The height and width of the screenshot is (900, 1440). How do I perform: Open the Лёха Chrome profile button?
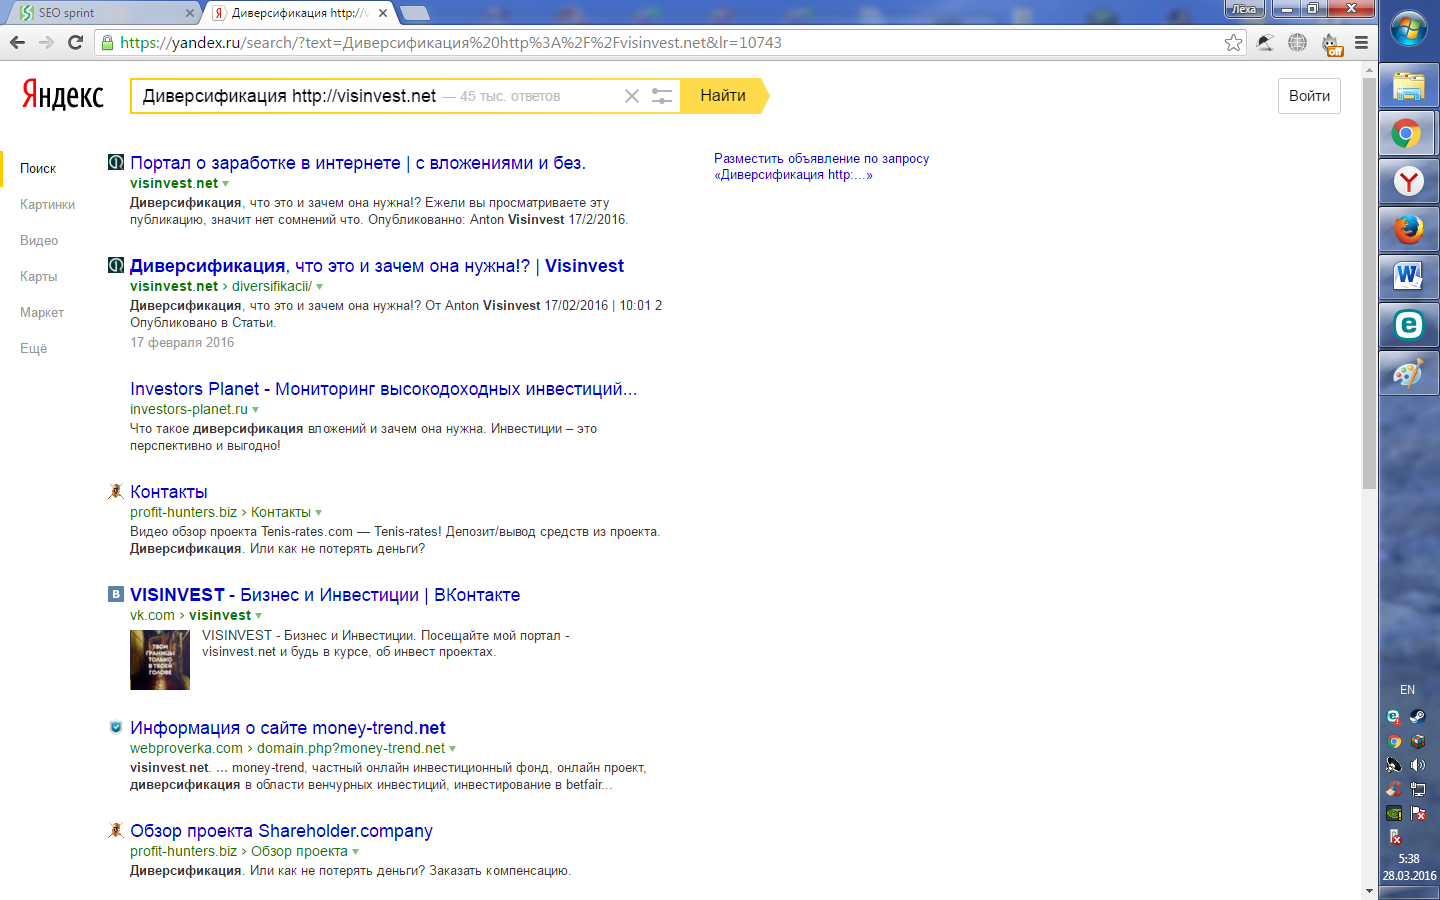click(1245, 9)
